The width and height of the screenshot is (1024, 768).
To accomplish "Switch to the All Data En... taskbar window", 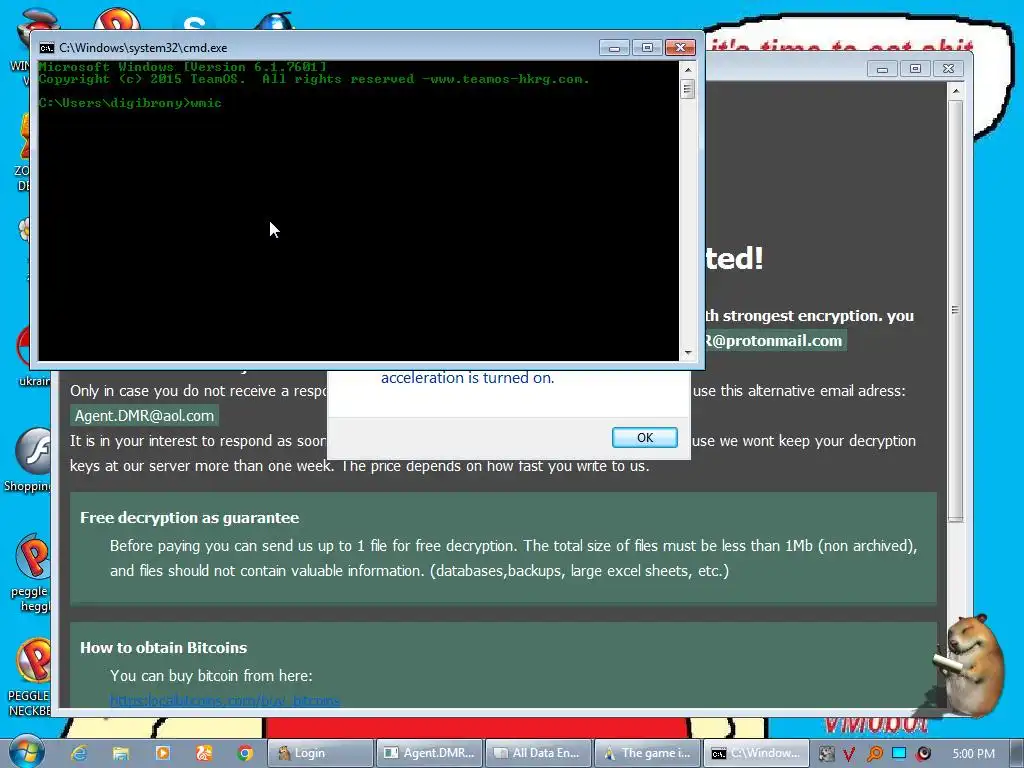I will pos(539,753).
